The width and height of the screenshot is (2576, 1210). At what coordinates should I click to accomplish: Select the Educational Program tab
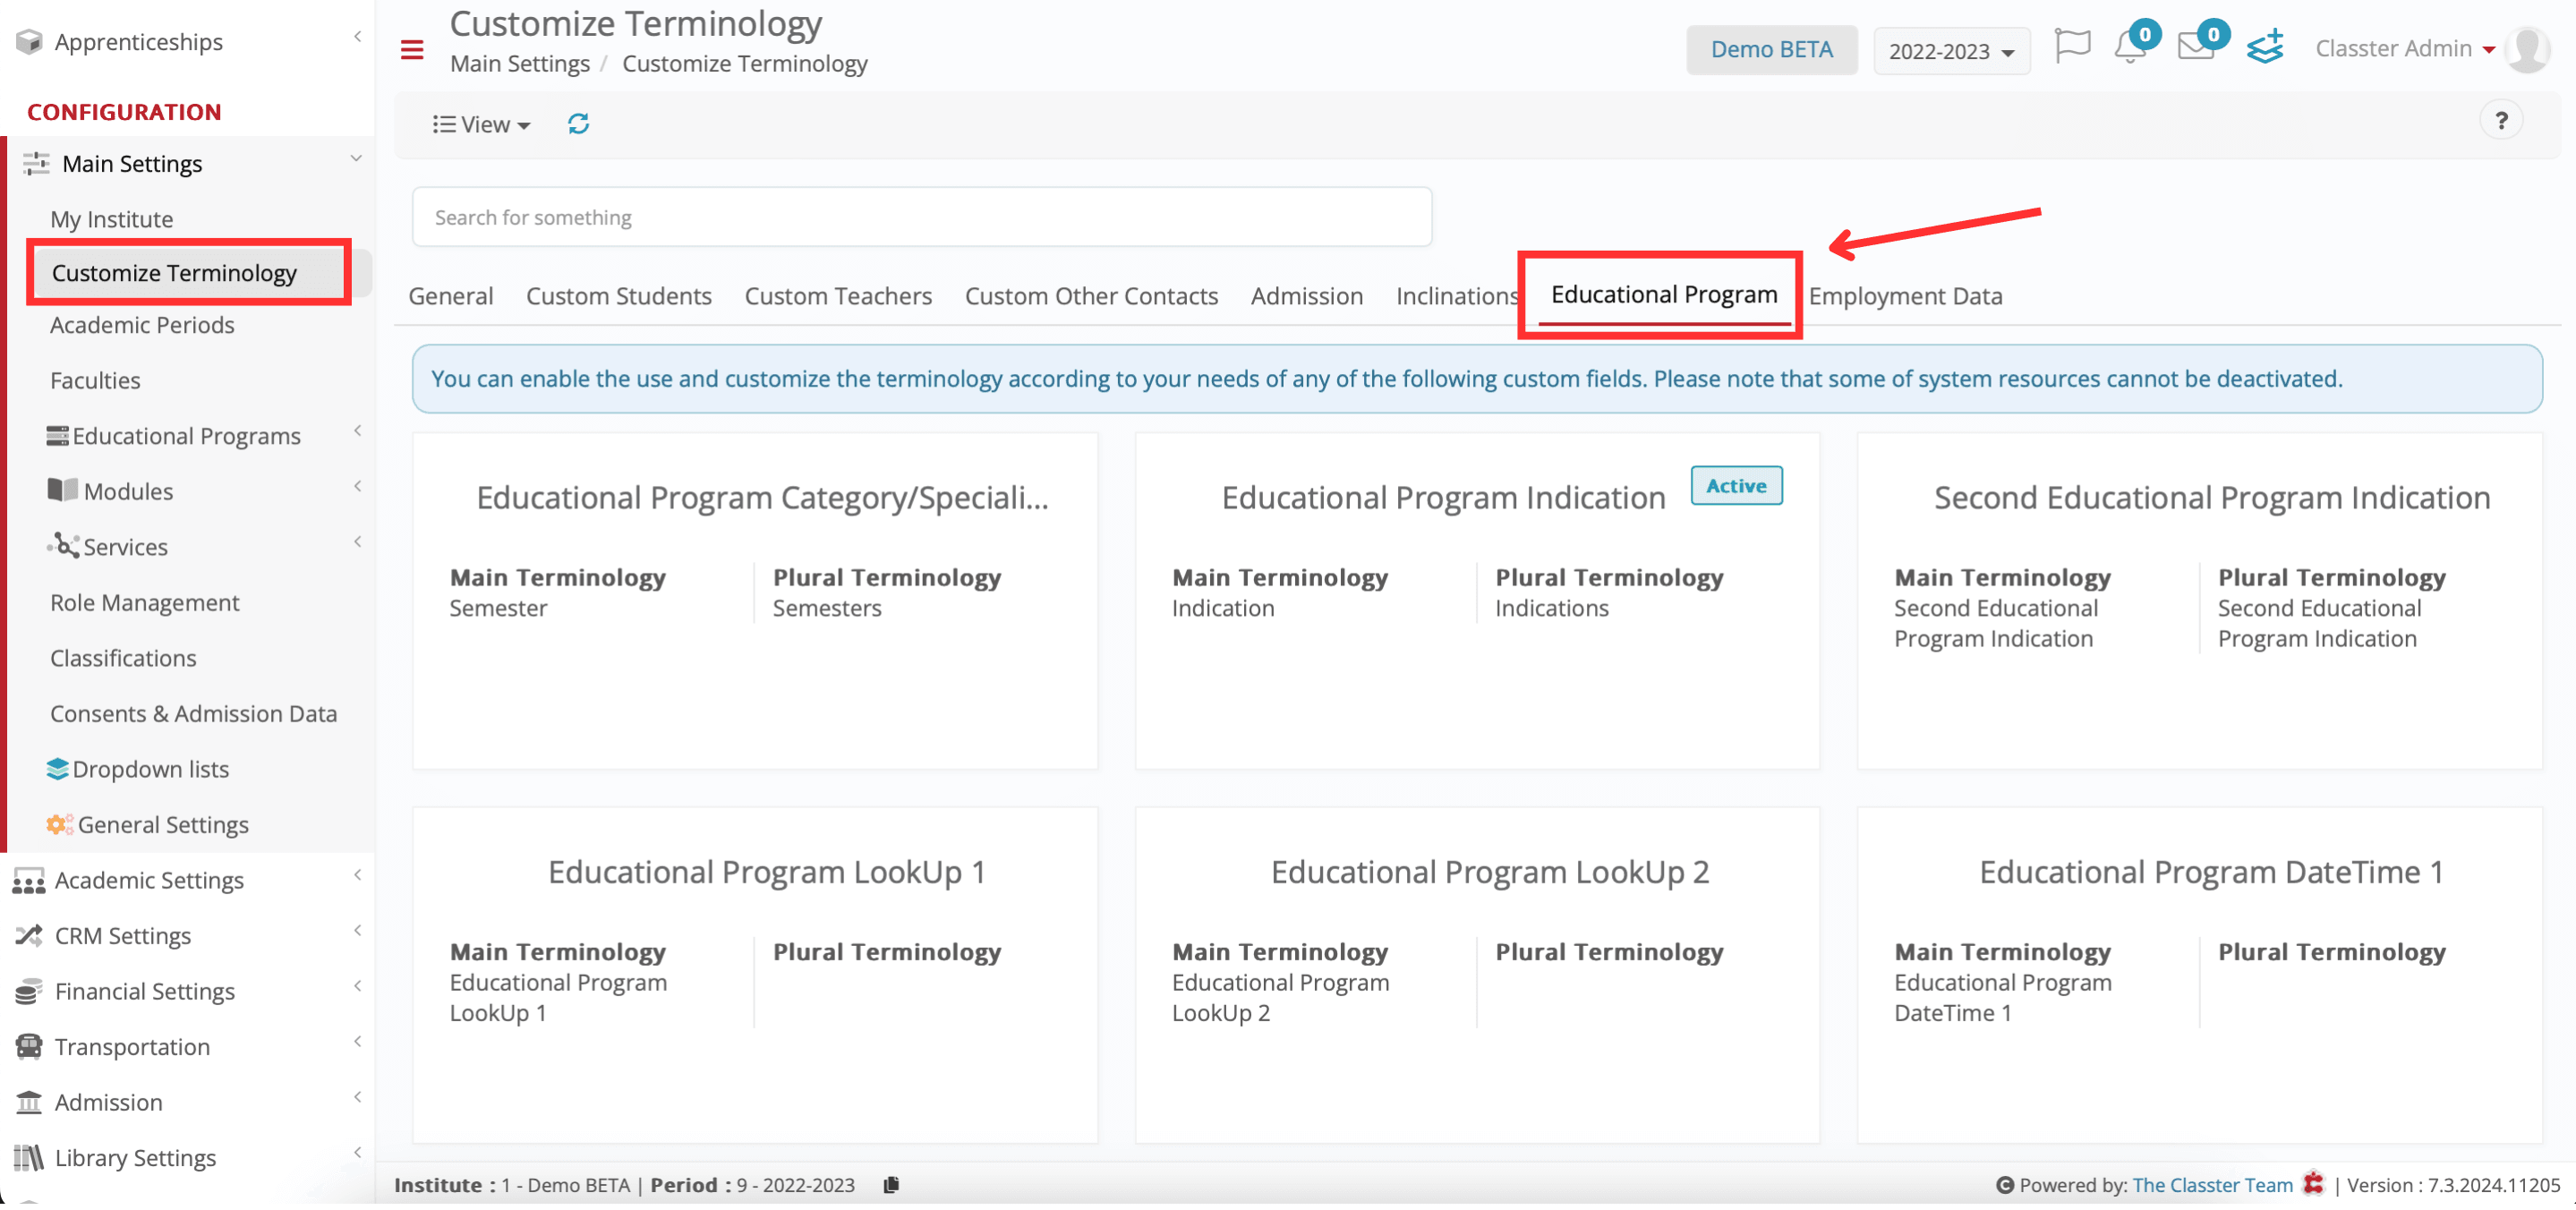[1664, 295]
